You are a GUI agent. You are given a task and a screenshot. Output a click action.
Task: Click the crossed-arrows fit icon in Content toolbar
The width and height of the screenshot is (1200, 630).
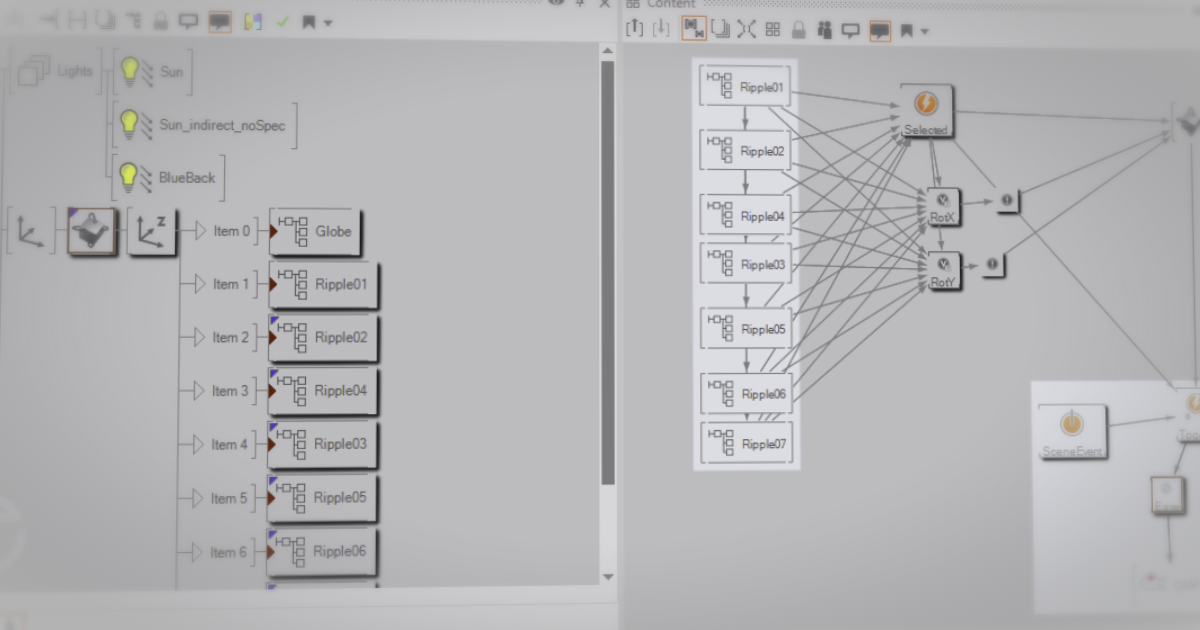pyautogui.click(x=746, y=30)
